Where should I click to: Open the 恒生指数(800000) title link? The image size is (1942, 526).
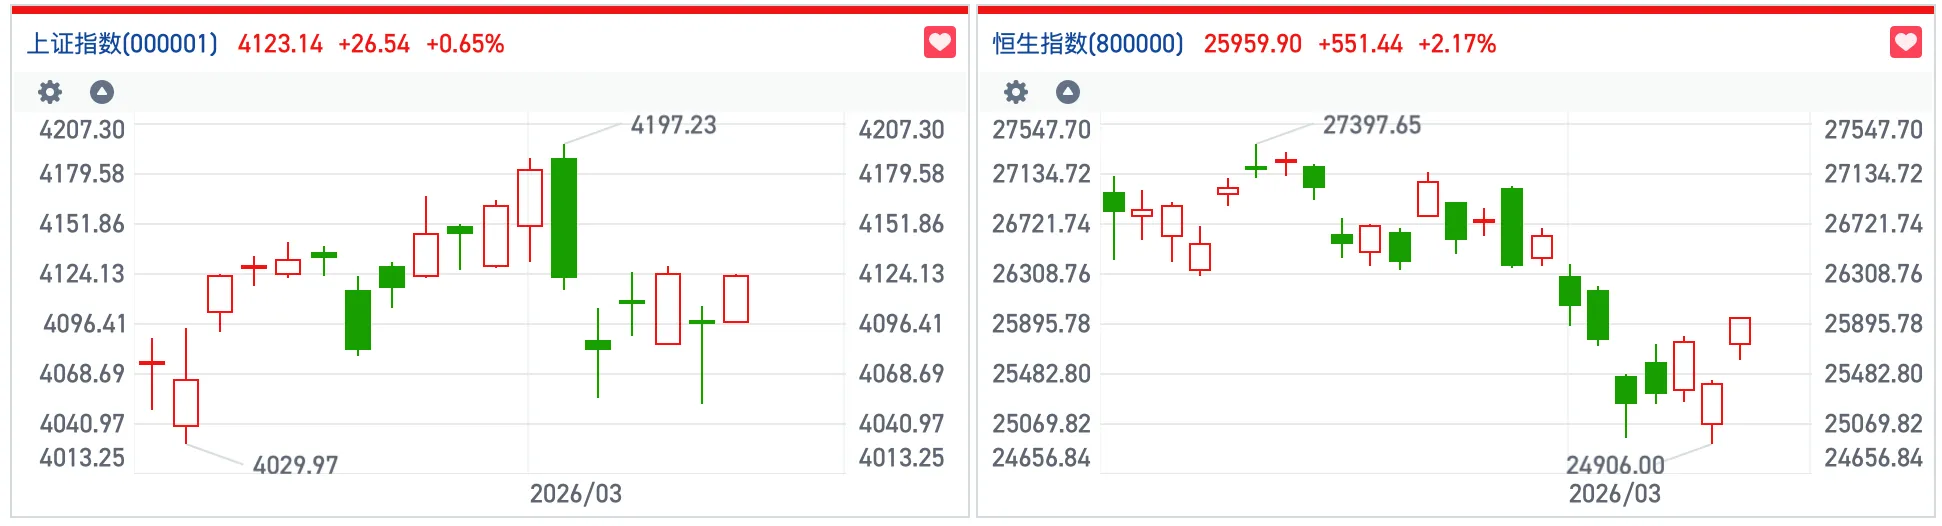[x=1088, y=44]
